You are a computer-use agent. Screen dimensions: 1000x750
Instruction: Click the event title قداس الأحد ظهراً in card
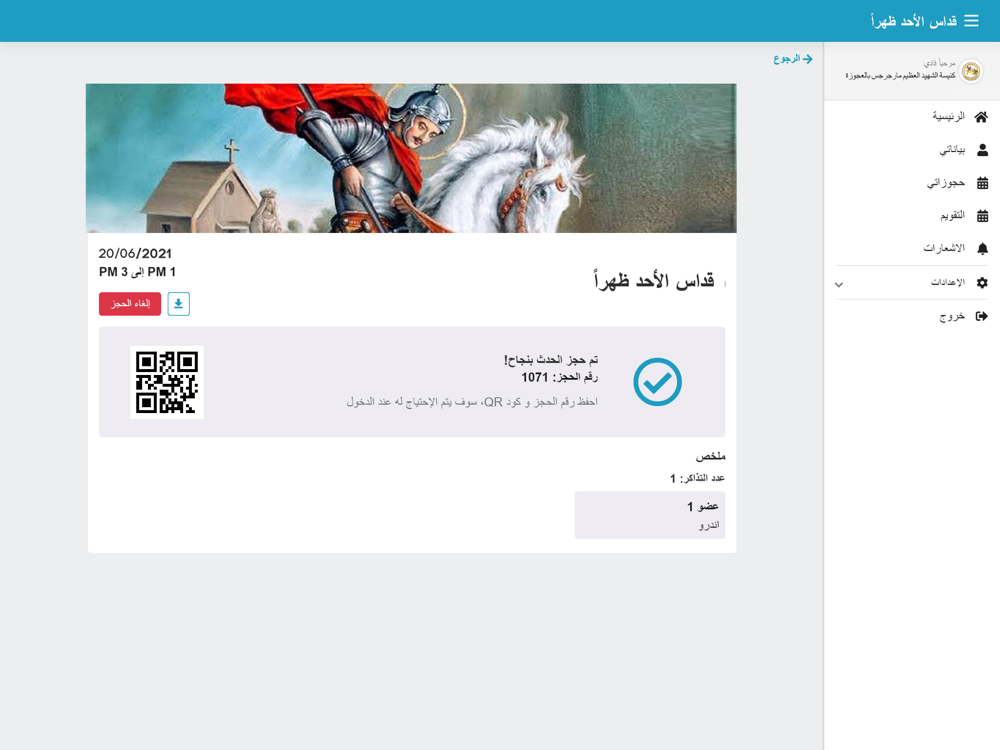coord(654,281)
